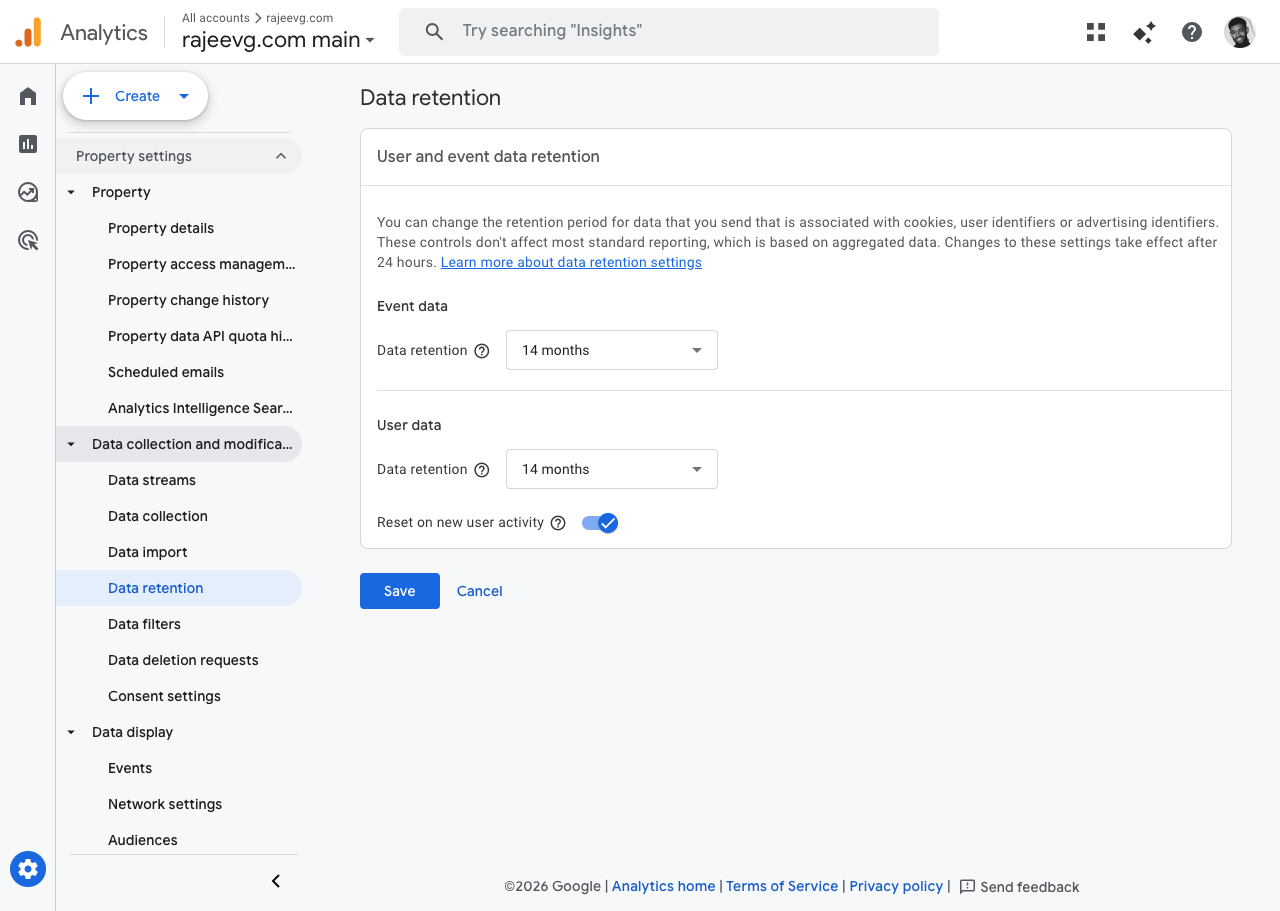
Task: Click the Admin gear icon
Action: [x=28, y=869]
